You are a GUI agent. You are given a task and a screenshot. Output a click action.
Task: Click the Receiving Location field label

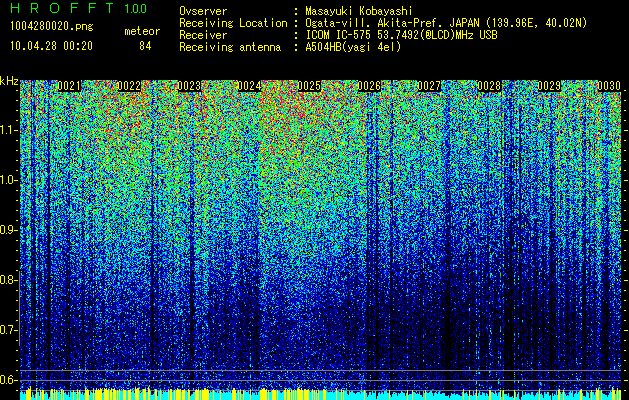[x=233, y=23]
